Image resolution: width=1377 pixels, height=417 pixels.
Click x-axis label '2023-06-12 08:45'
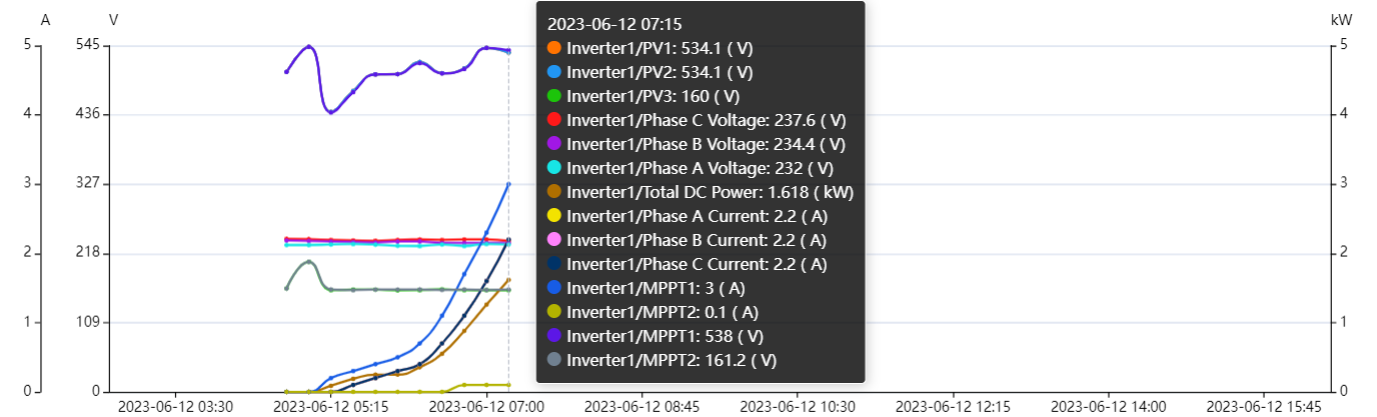pyautogui.click(x=642, y=407)
